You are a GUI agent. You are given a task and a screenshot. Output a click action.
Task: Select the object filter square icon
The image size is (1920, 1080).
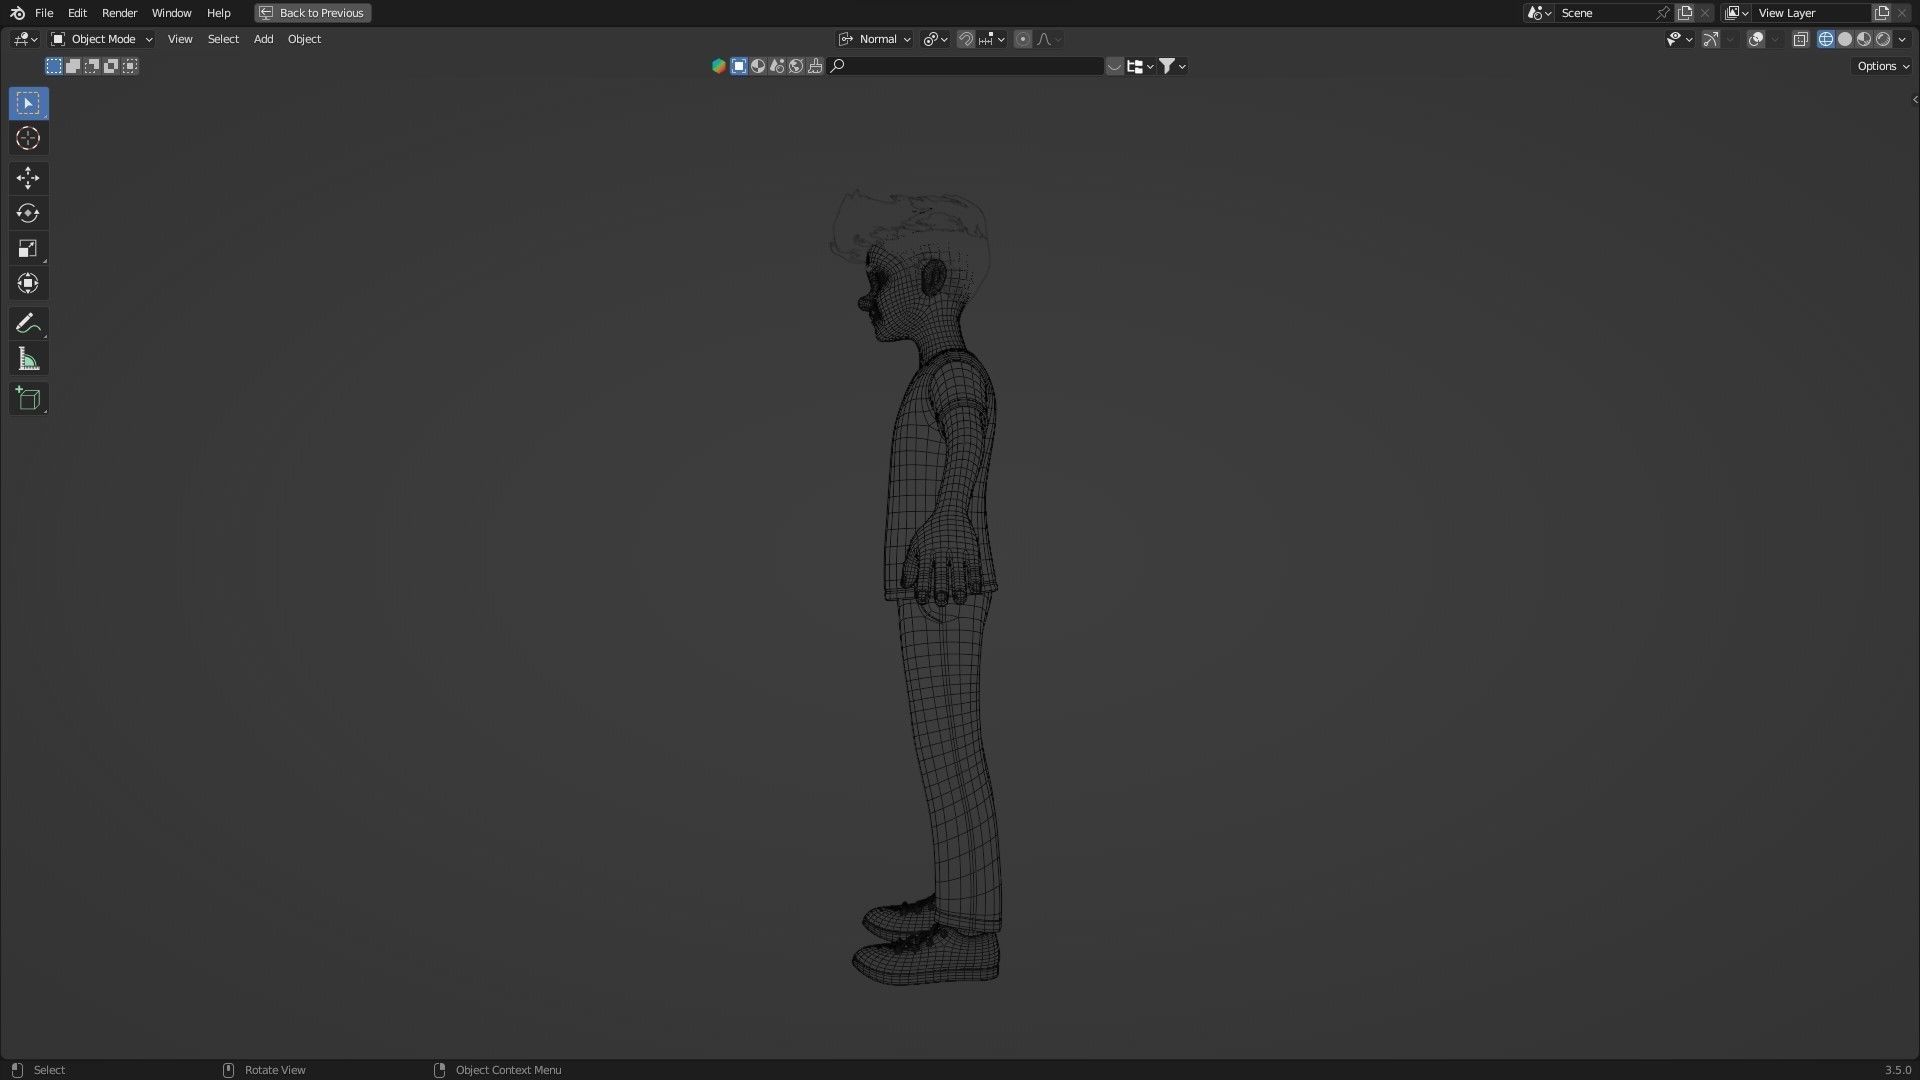739,66
